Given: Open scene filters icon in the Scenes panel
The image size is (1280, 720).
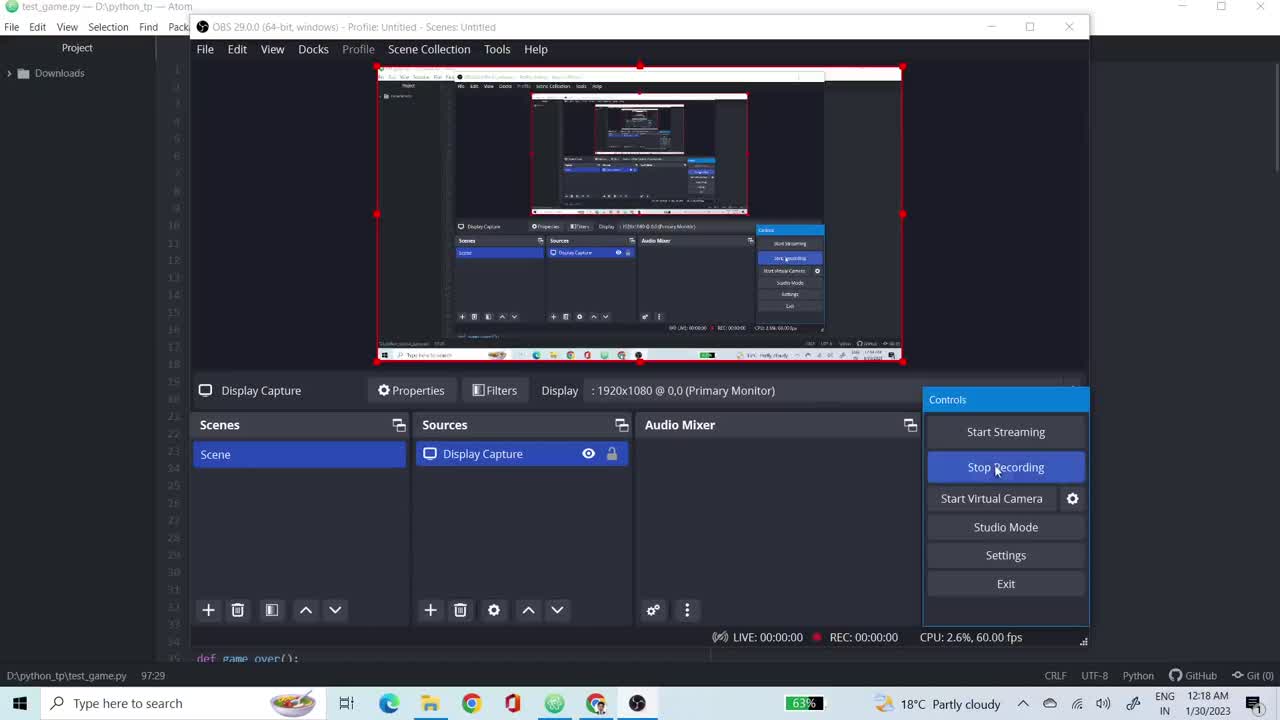Looking at the screenshot, I should tap(271, 610).
